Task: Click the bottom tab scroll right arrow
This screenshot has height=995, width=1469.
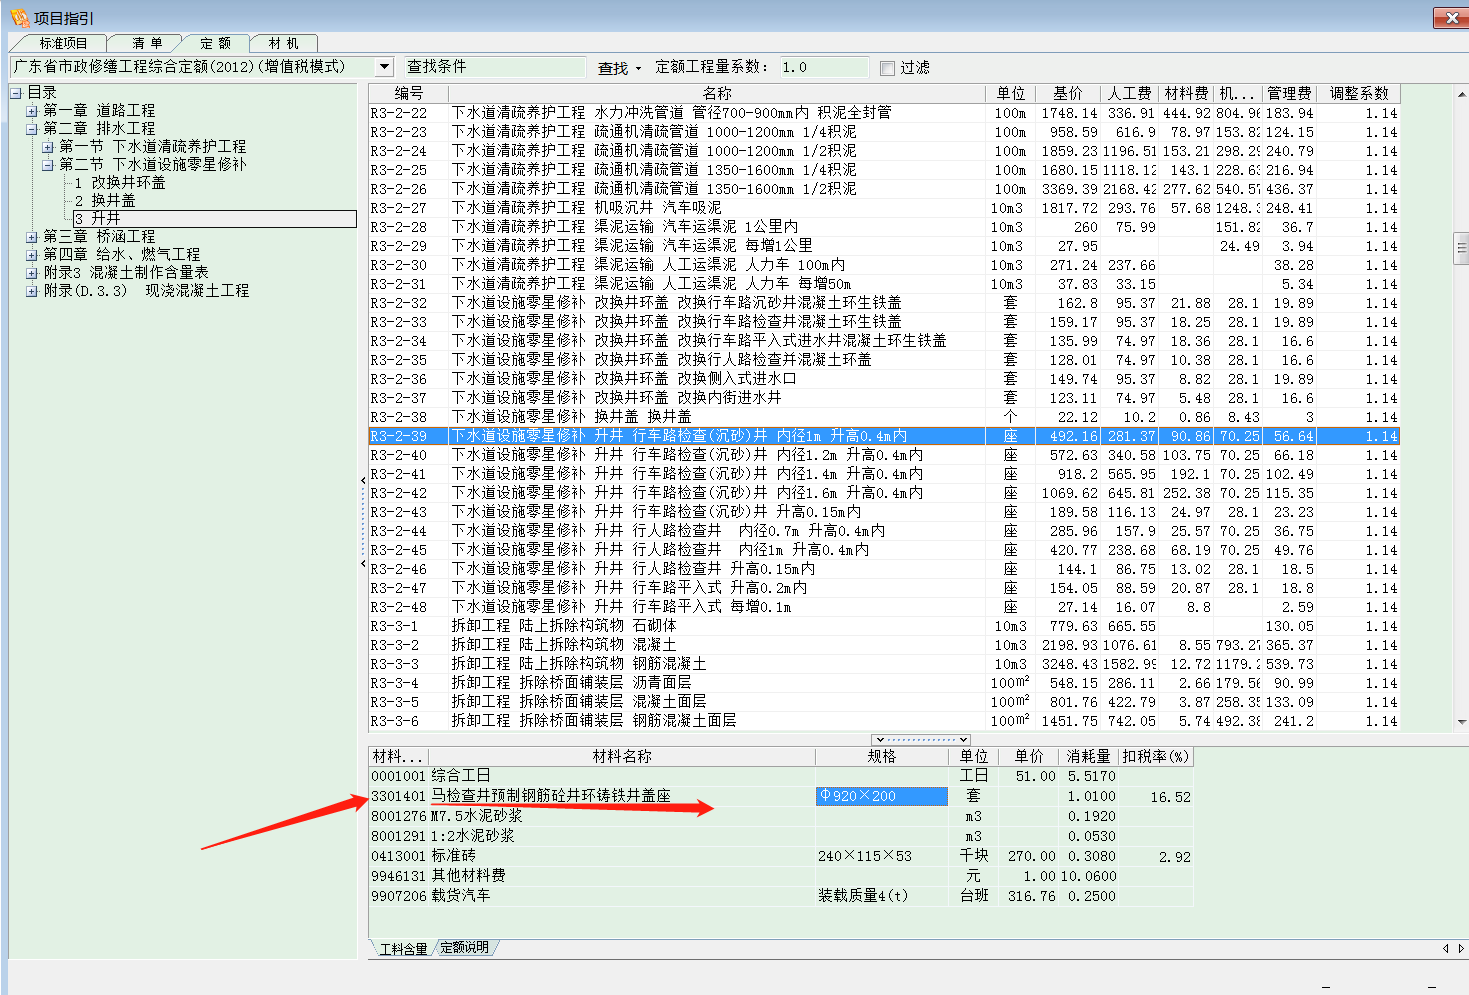Action: [1460, 948]
